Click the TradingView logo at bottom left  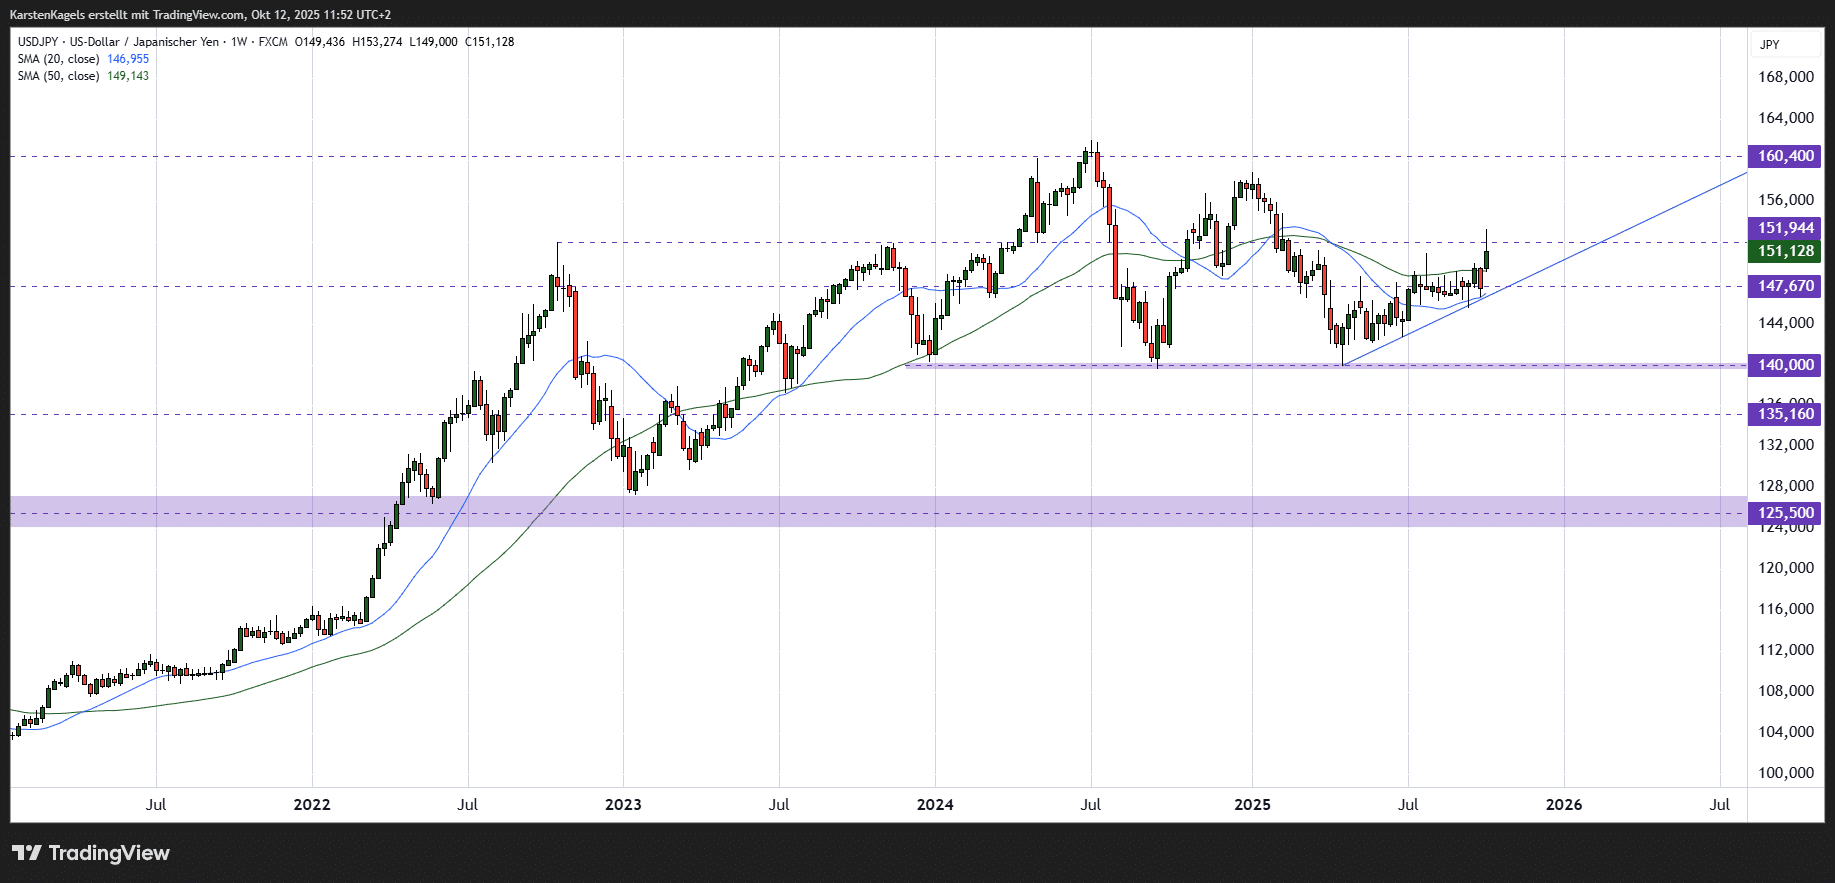[x=91, y=853]
